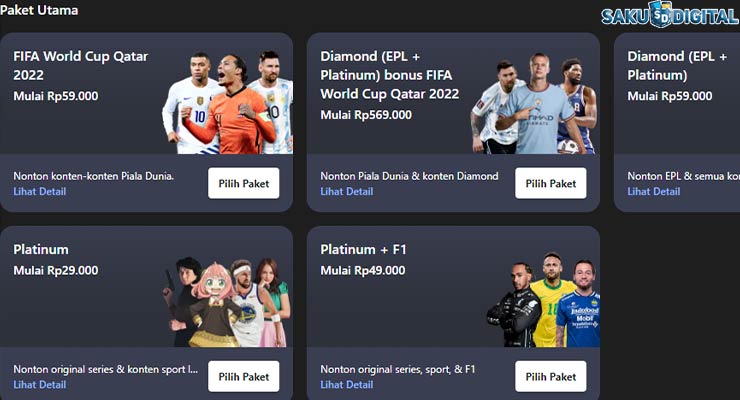Open Lihat Detail under FIFA World Cup package
Viewport: 740px width, 400px height.
click(x=40, y=192)
